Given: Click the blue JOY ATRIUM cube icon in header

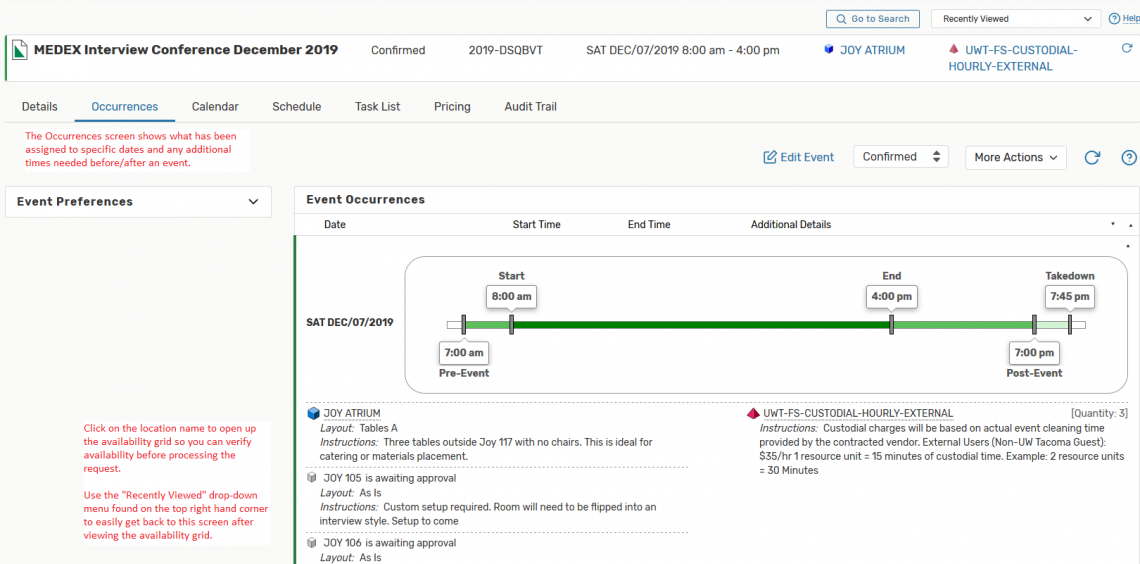Looking at the screenshot, I should coord(829,50).
